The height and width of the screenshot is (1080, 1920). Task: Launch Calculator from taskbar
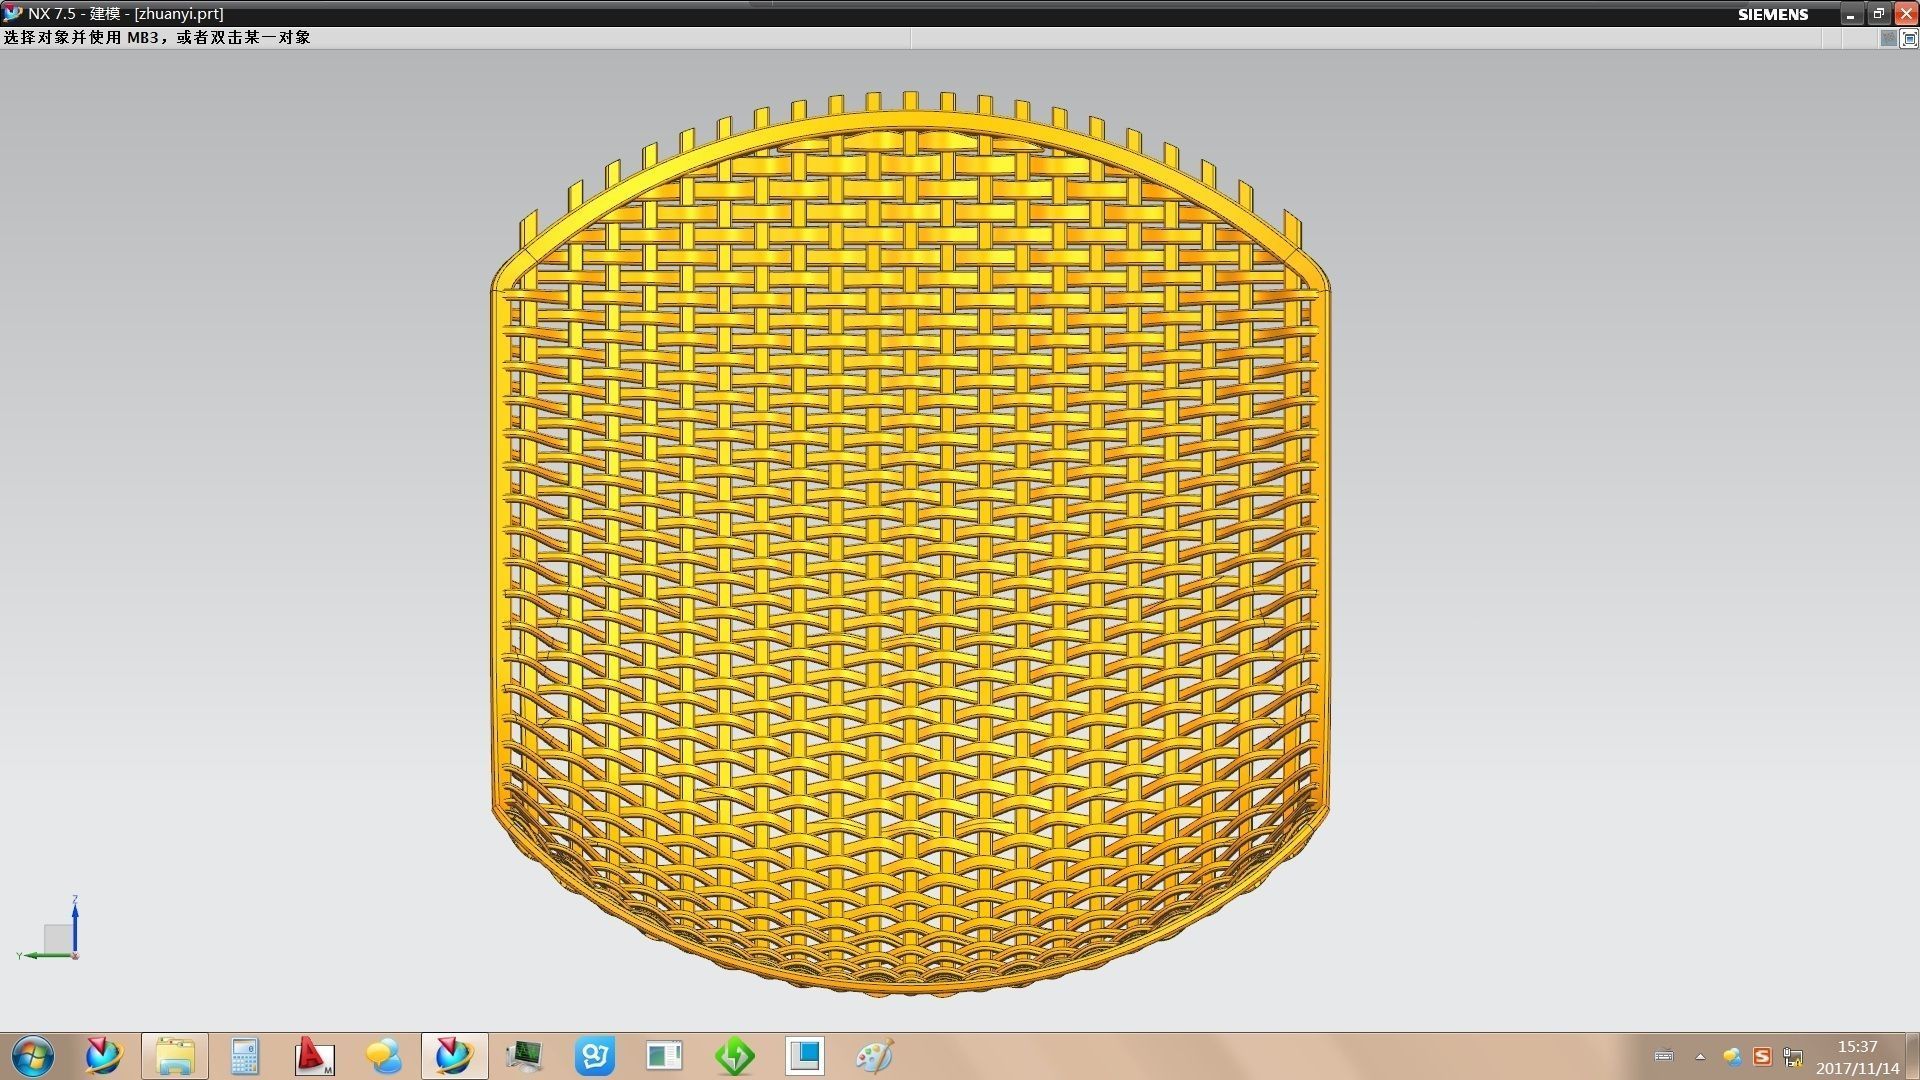click(x=245, y=1056)
